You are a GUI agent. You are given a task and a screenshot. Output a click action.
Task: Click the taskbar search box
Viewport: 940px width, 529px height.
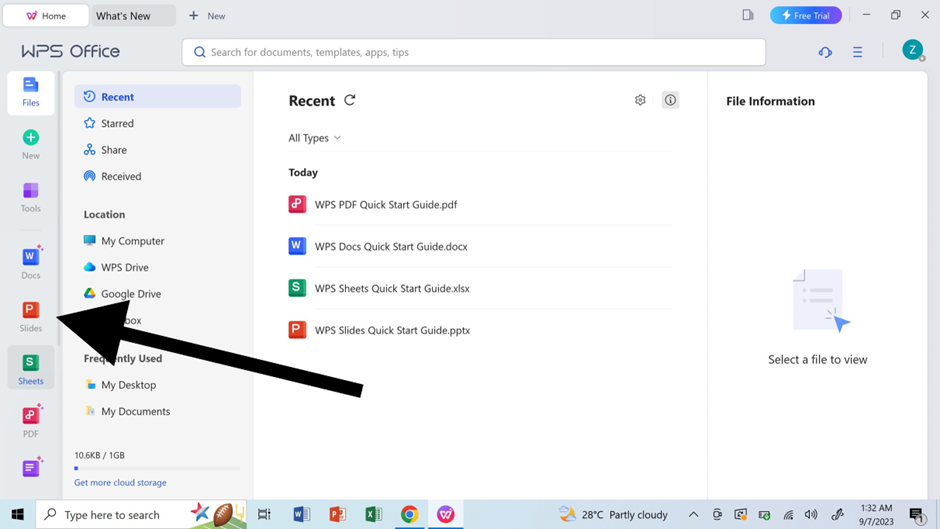pos(141,515)
